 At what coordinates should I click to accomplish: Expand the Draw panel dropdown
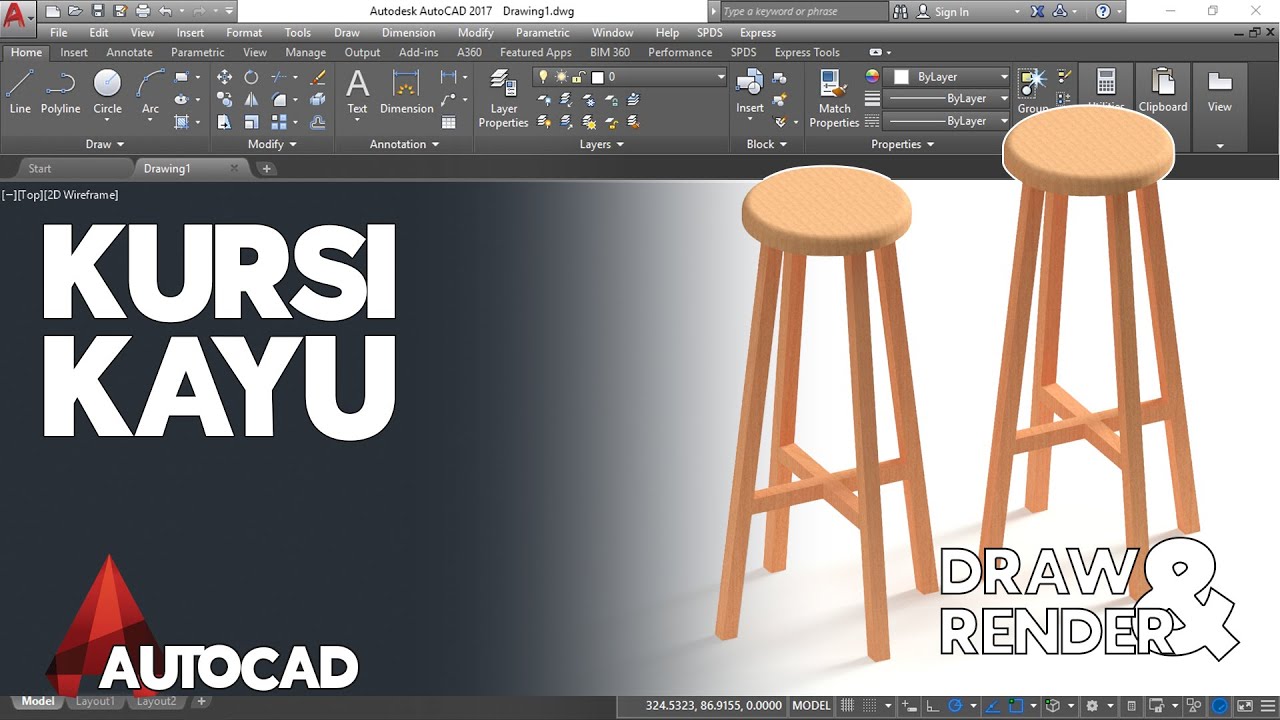pyautogui.click(x=104, y=144)
